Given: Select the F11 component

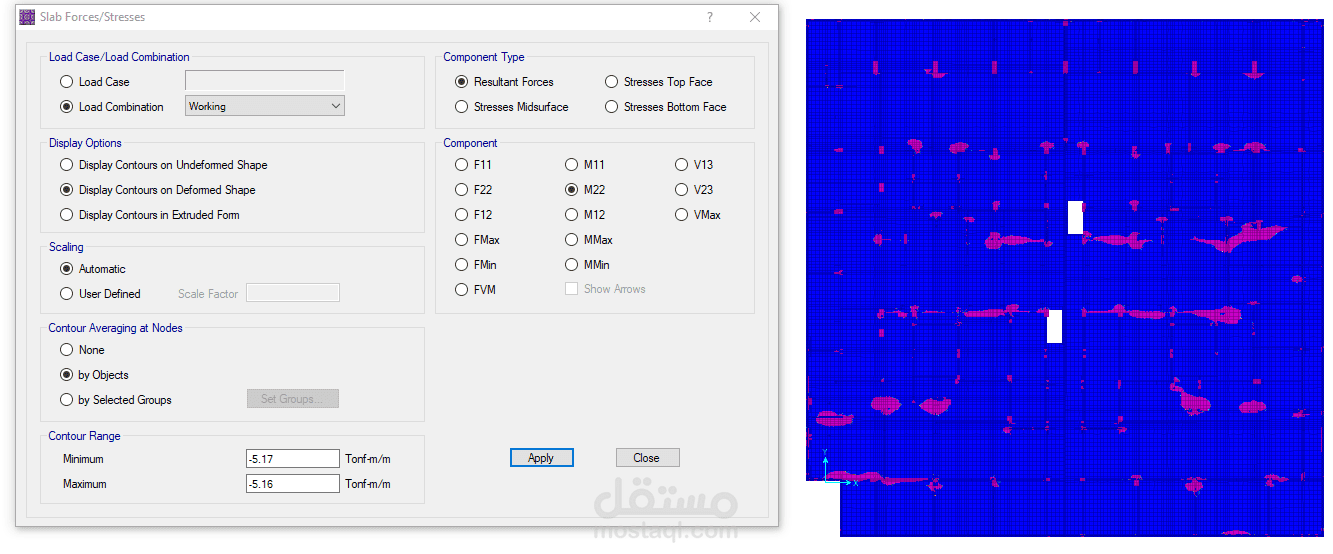Looking at the screenshot, I should pyautogui.click(x=462, y=165).
